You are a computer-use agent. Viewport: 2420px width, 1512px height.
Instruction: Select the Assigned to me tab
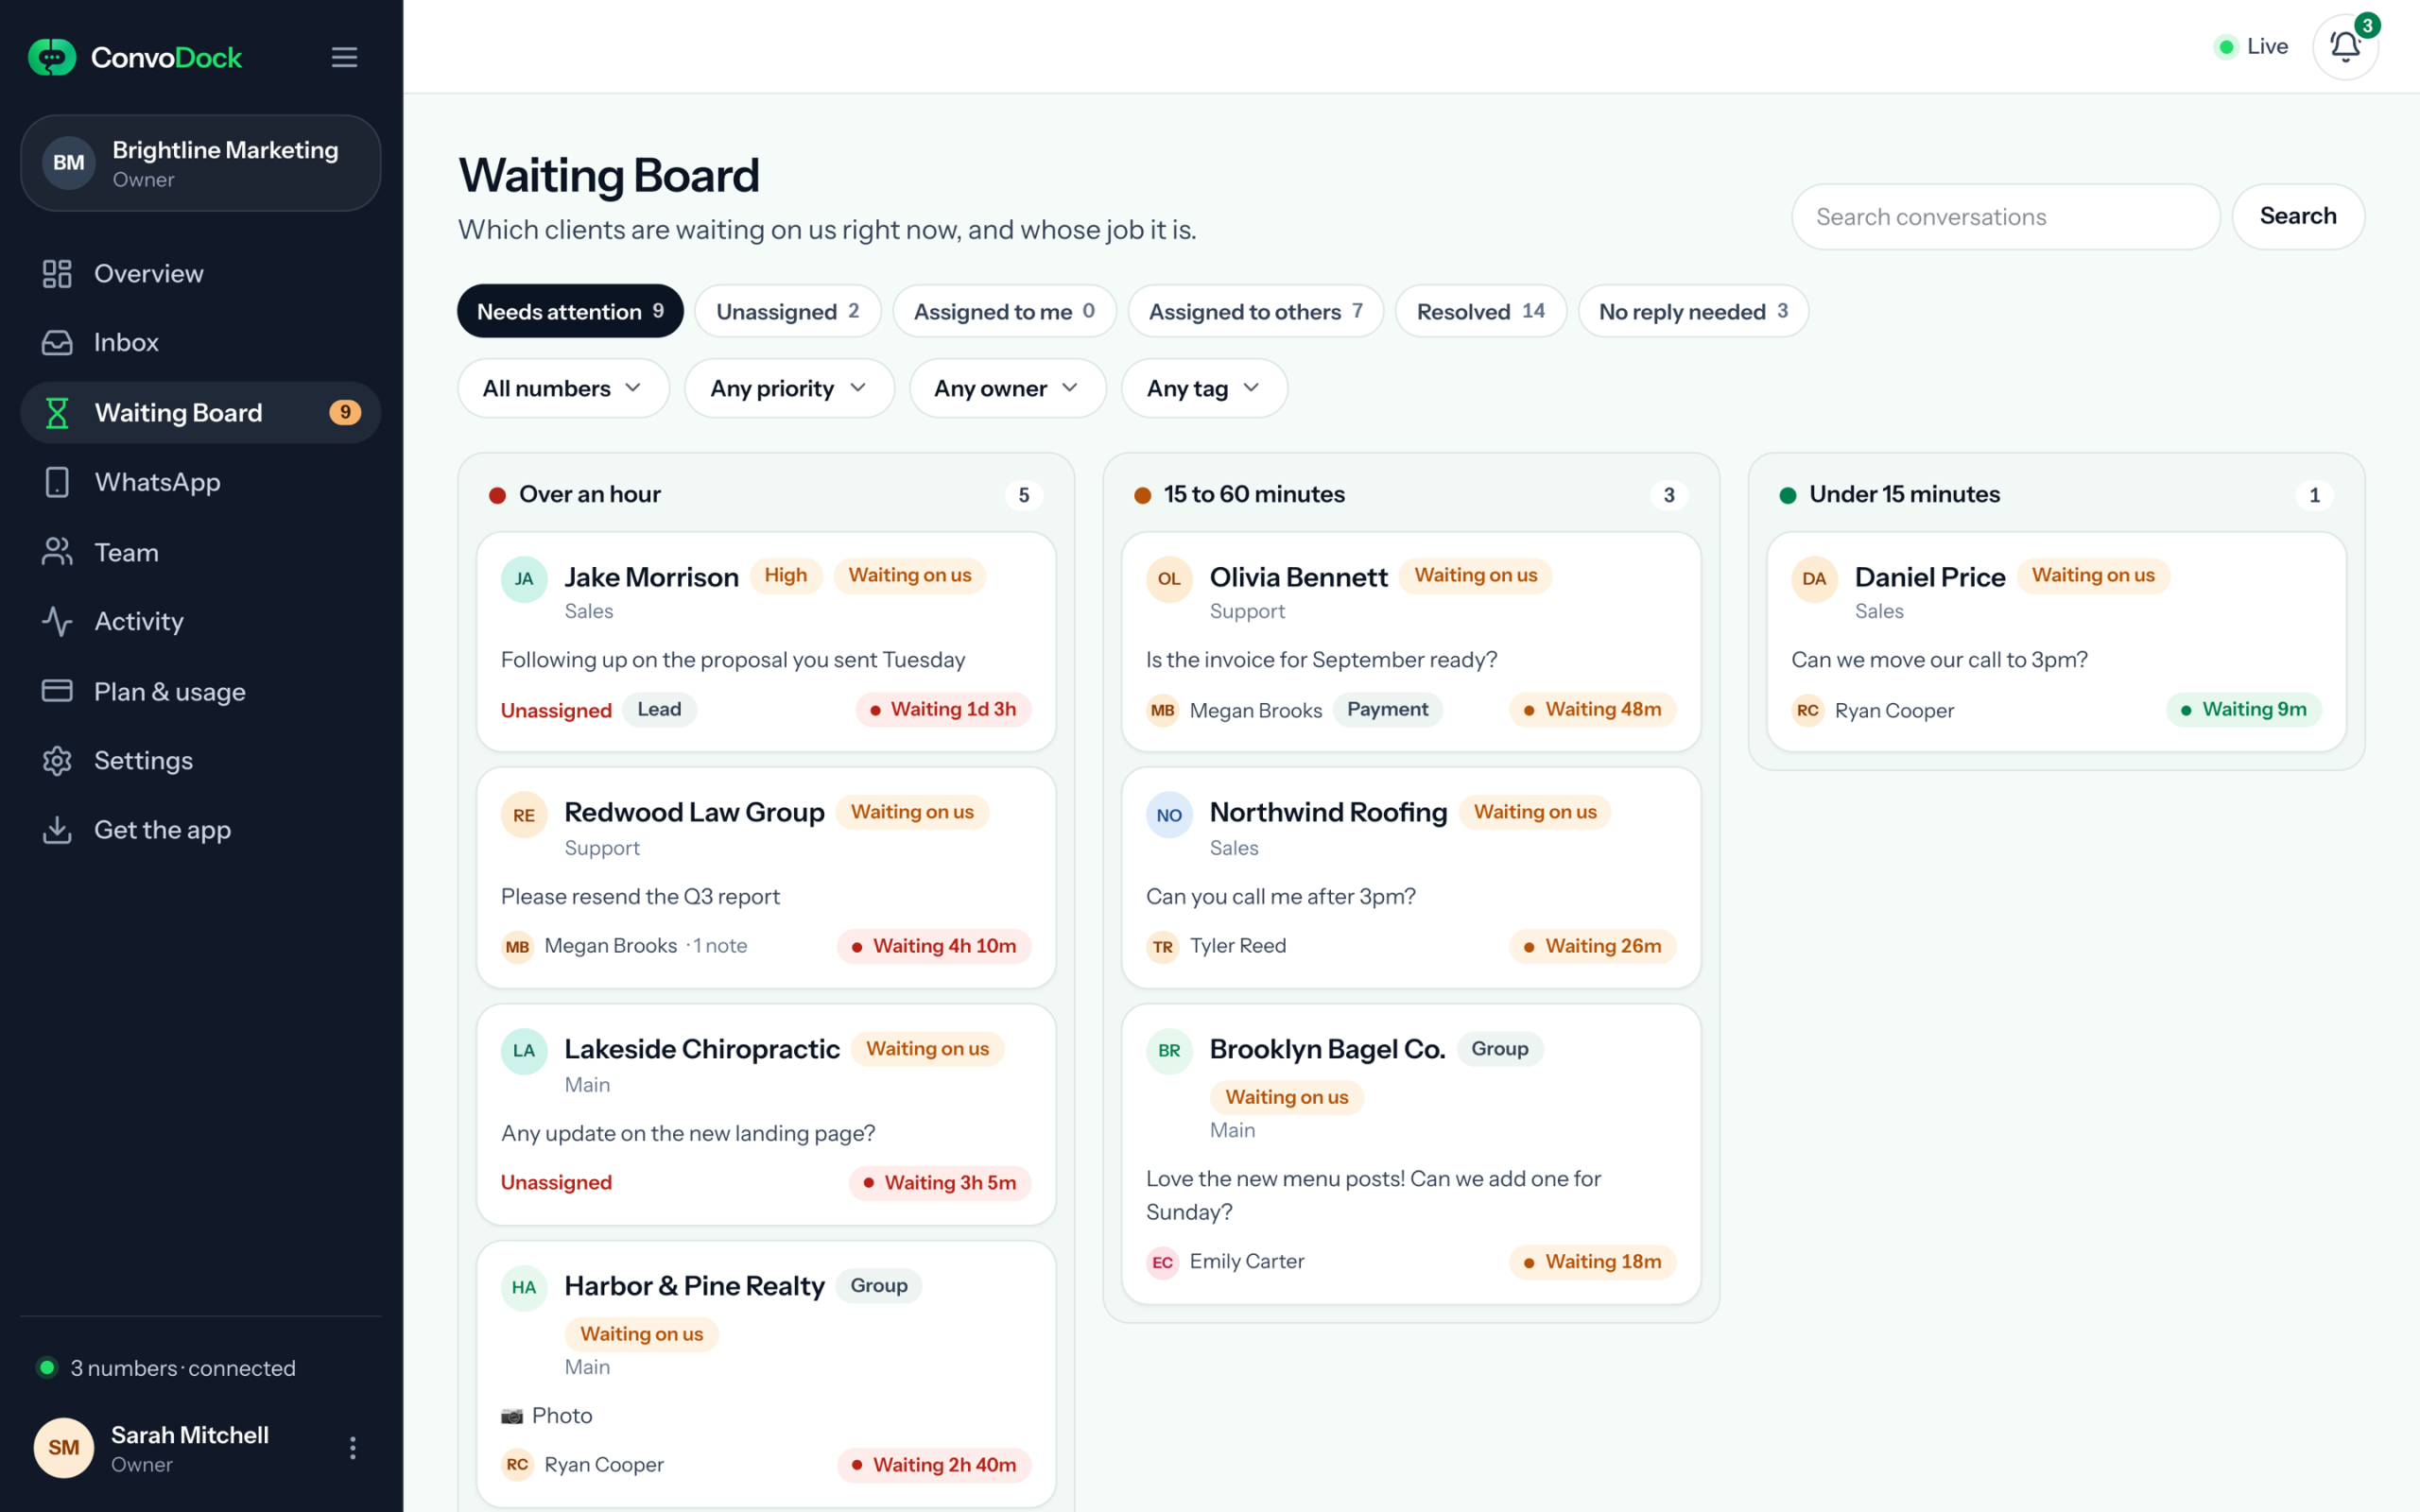(x=1004, y=311)
